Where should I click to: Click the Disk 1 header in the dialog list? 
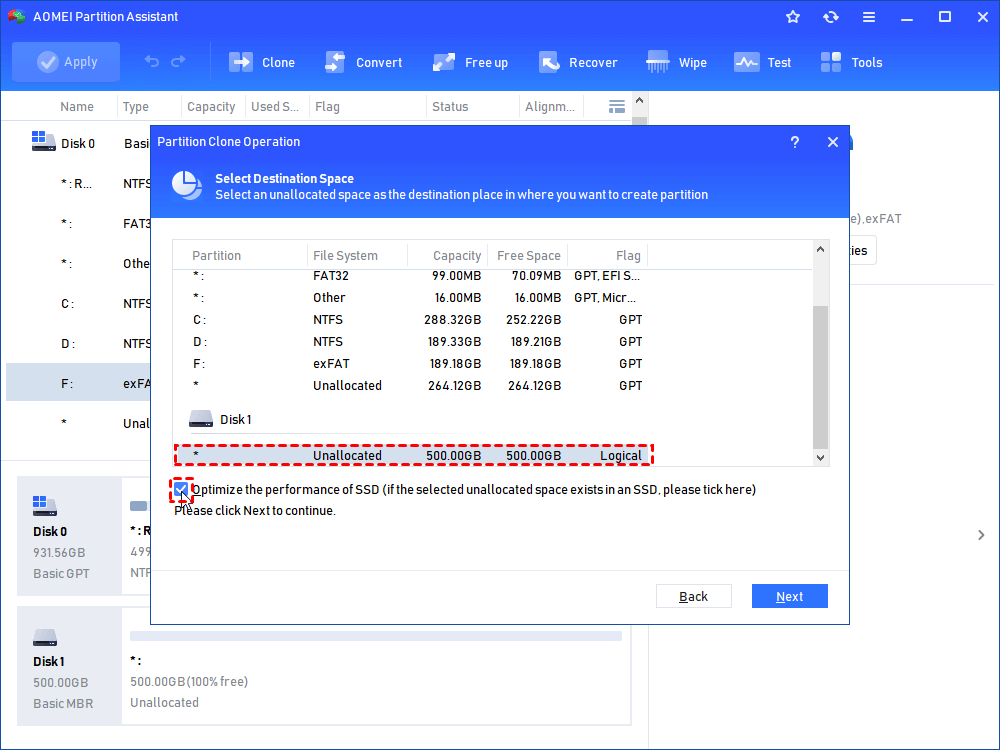tap(220, 420)
